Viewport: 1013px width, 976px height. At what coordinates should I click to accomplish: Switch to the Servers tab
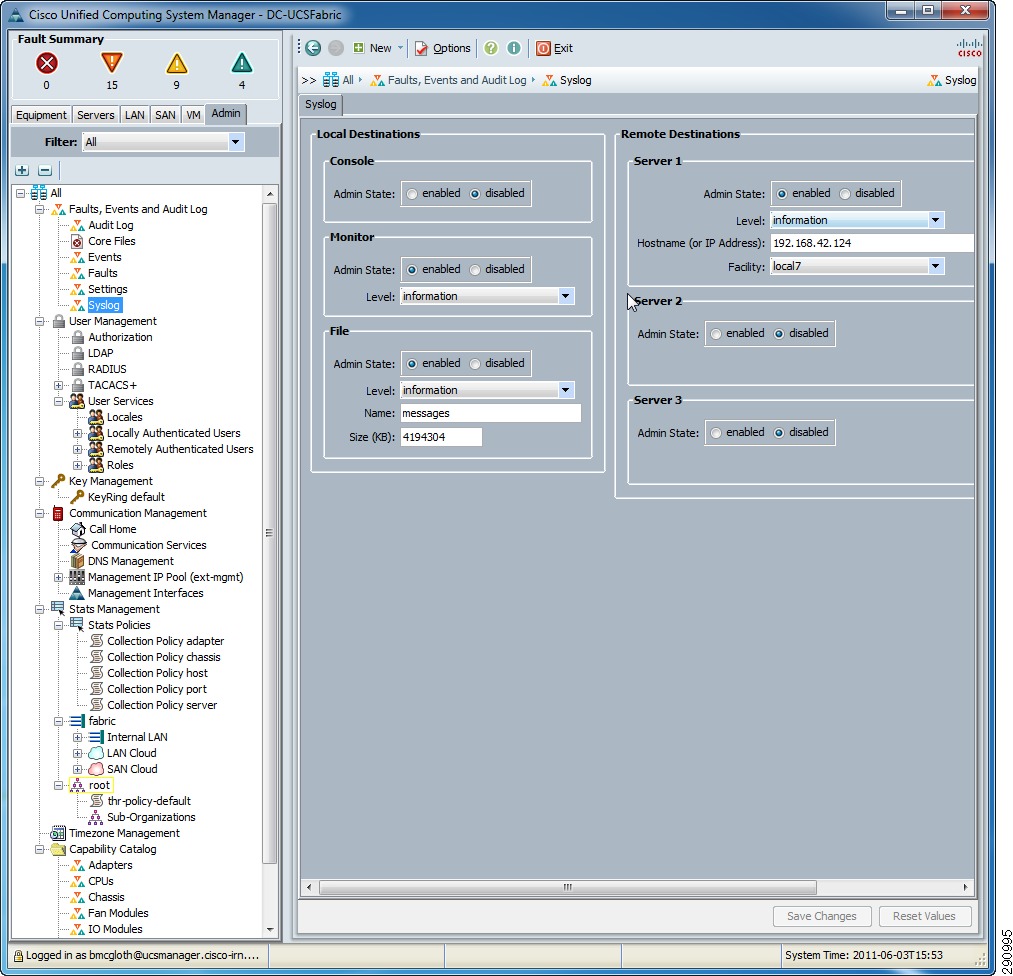tap(96, 115)
